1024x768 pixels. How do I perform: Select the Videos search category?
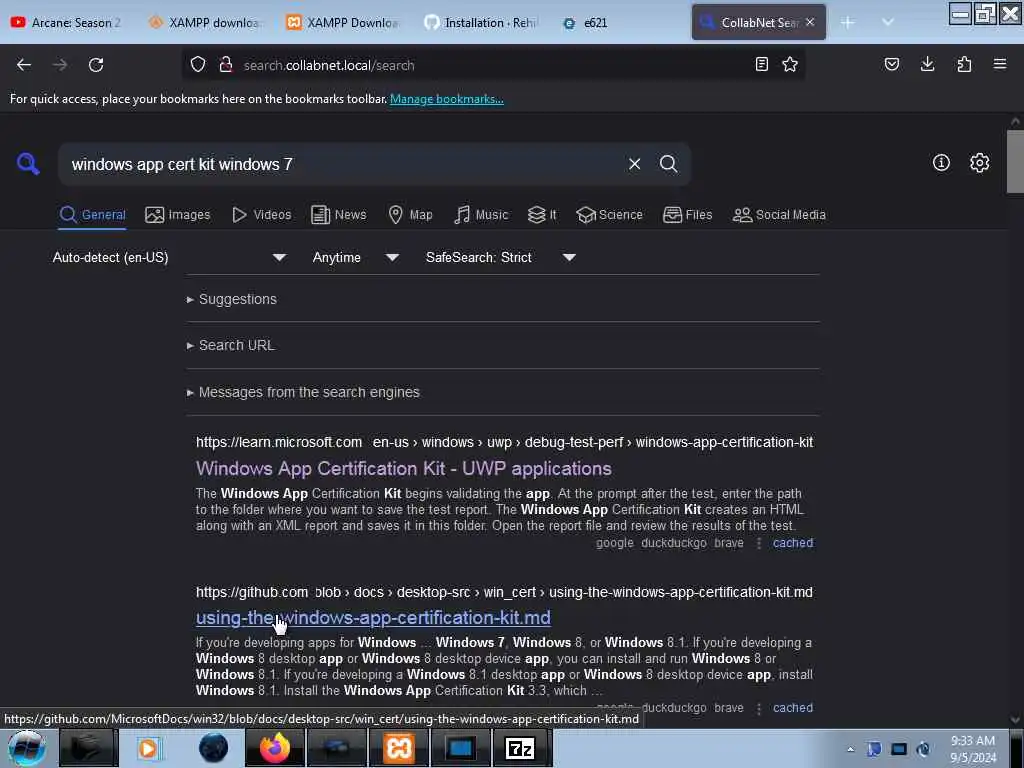[262, 215]
